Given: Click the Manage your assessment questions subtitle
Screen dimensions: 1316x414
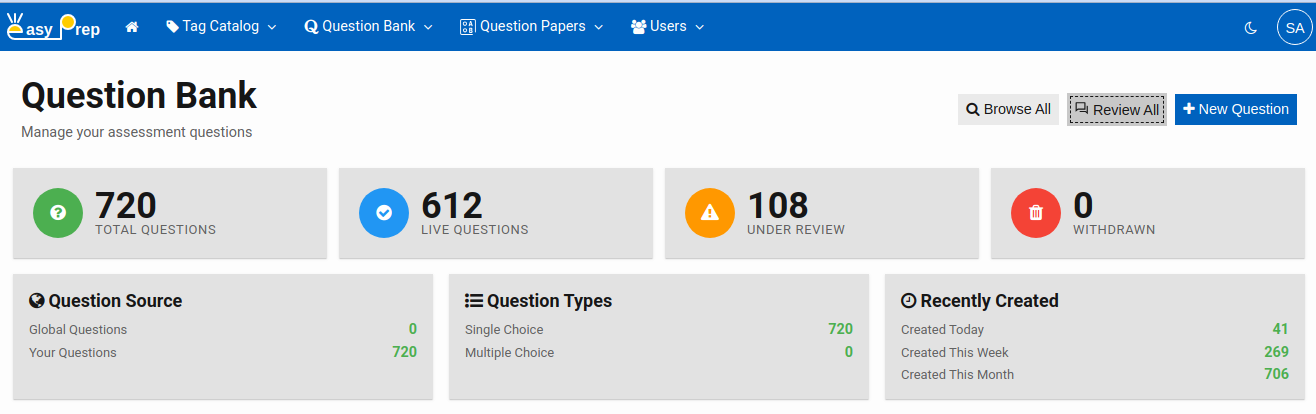Looking at the screenshot, I should point(136,132).
